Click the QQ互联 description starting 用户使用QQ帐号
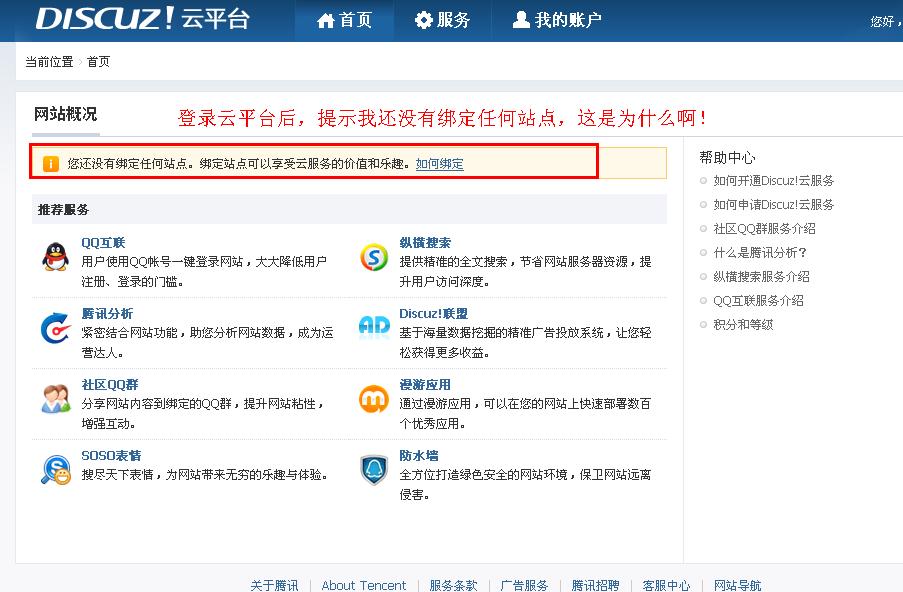The image size is (903, 592). pyautogui.click(x=204, y=272)
